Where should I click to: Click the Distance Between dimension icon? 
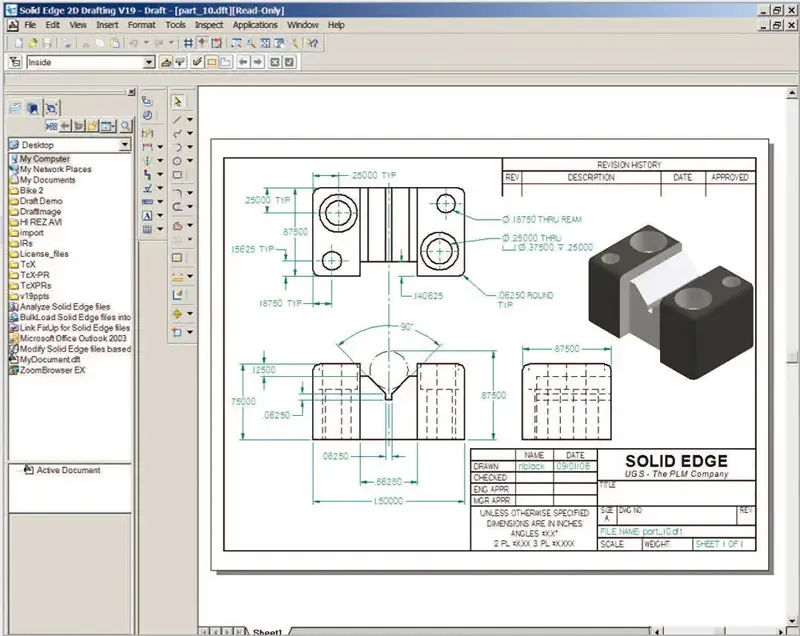(x=147, y=146)
